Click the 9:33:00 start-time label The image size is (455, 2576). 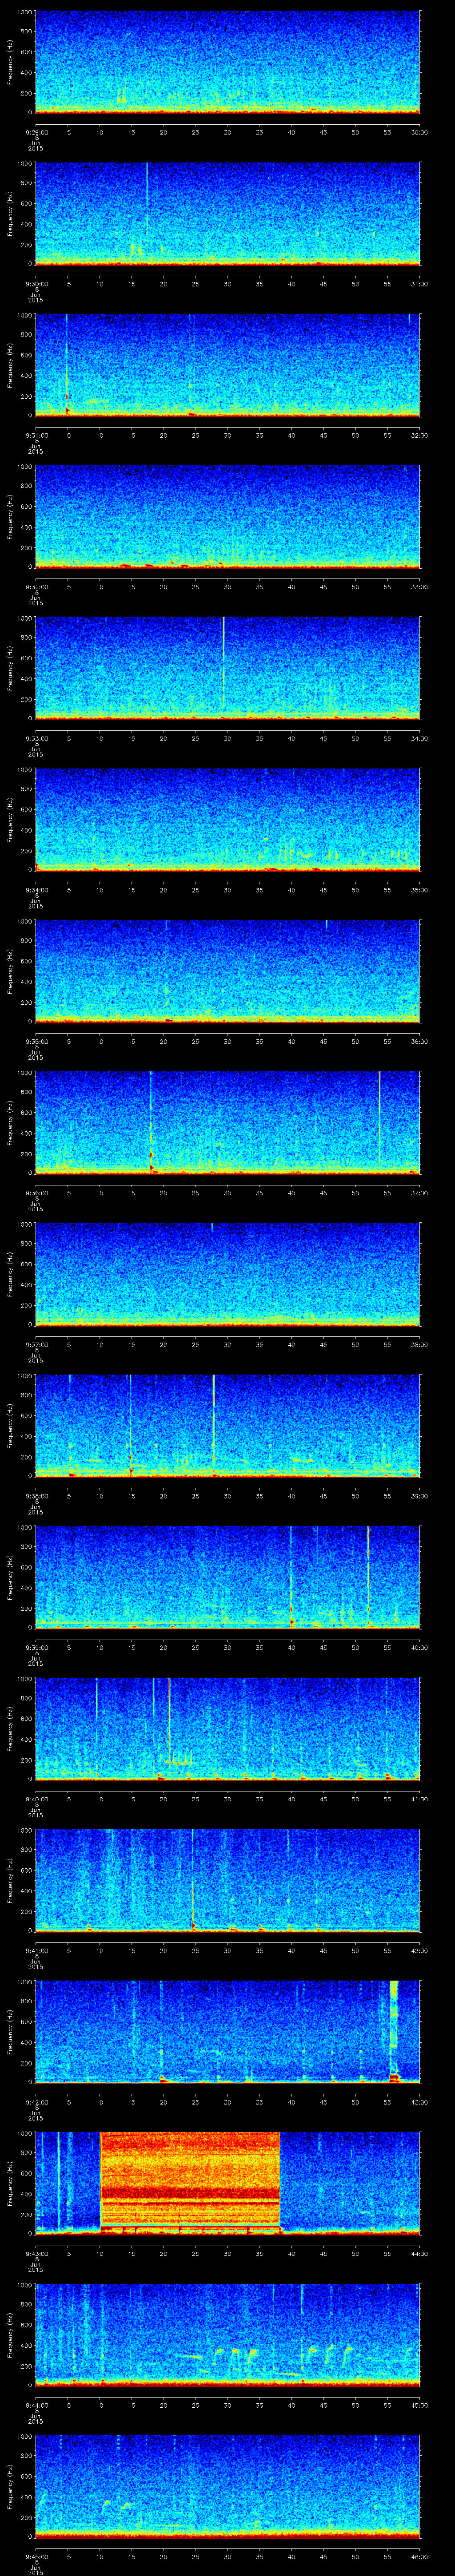(x=36, y=738)
